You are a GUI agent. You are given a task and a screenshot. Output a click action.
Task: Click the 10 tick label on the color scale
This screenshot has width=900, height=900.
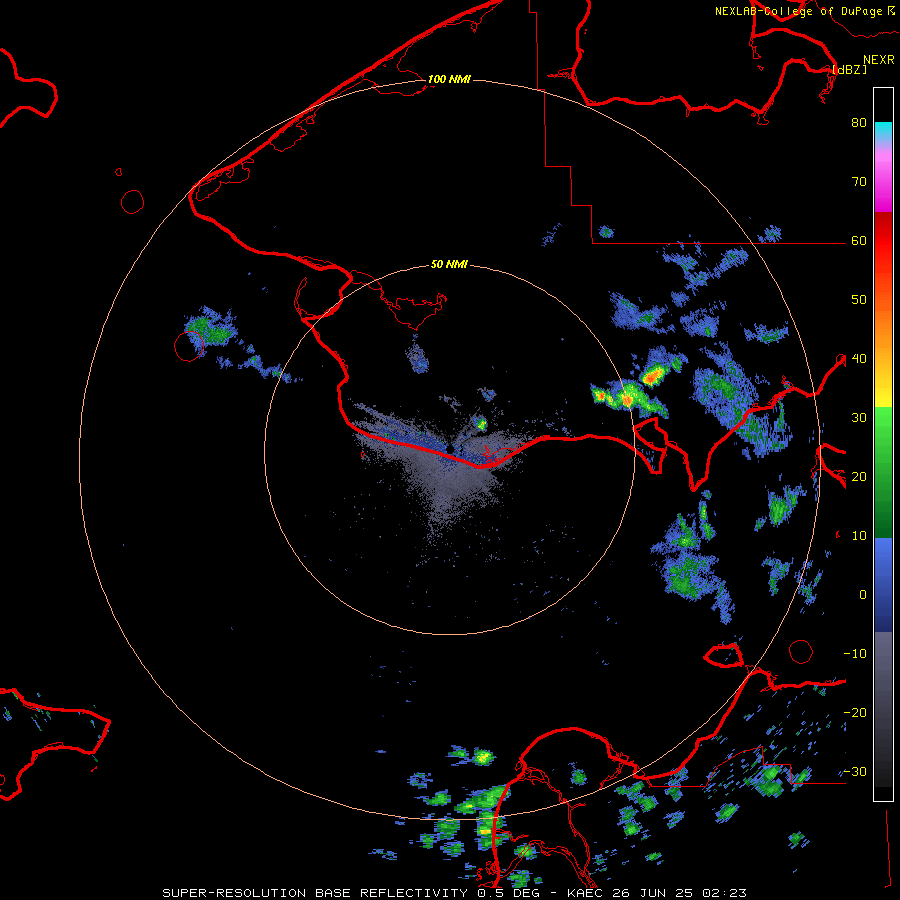(859, 536)
